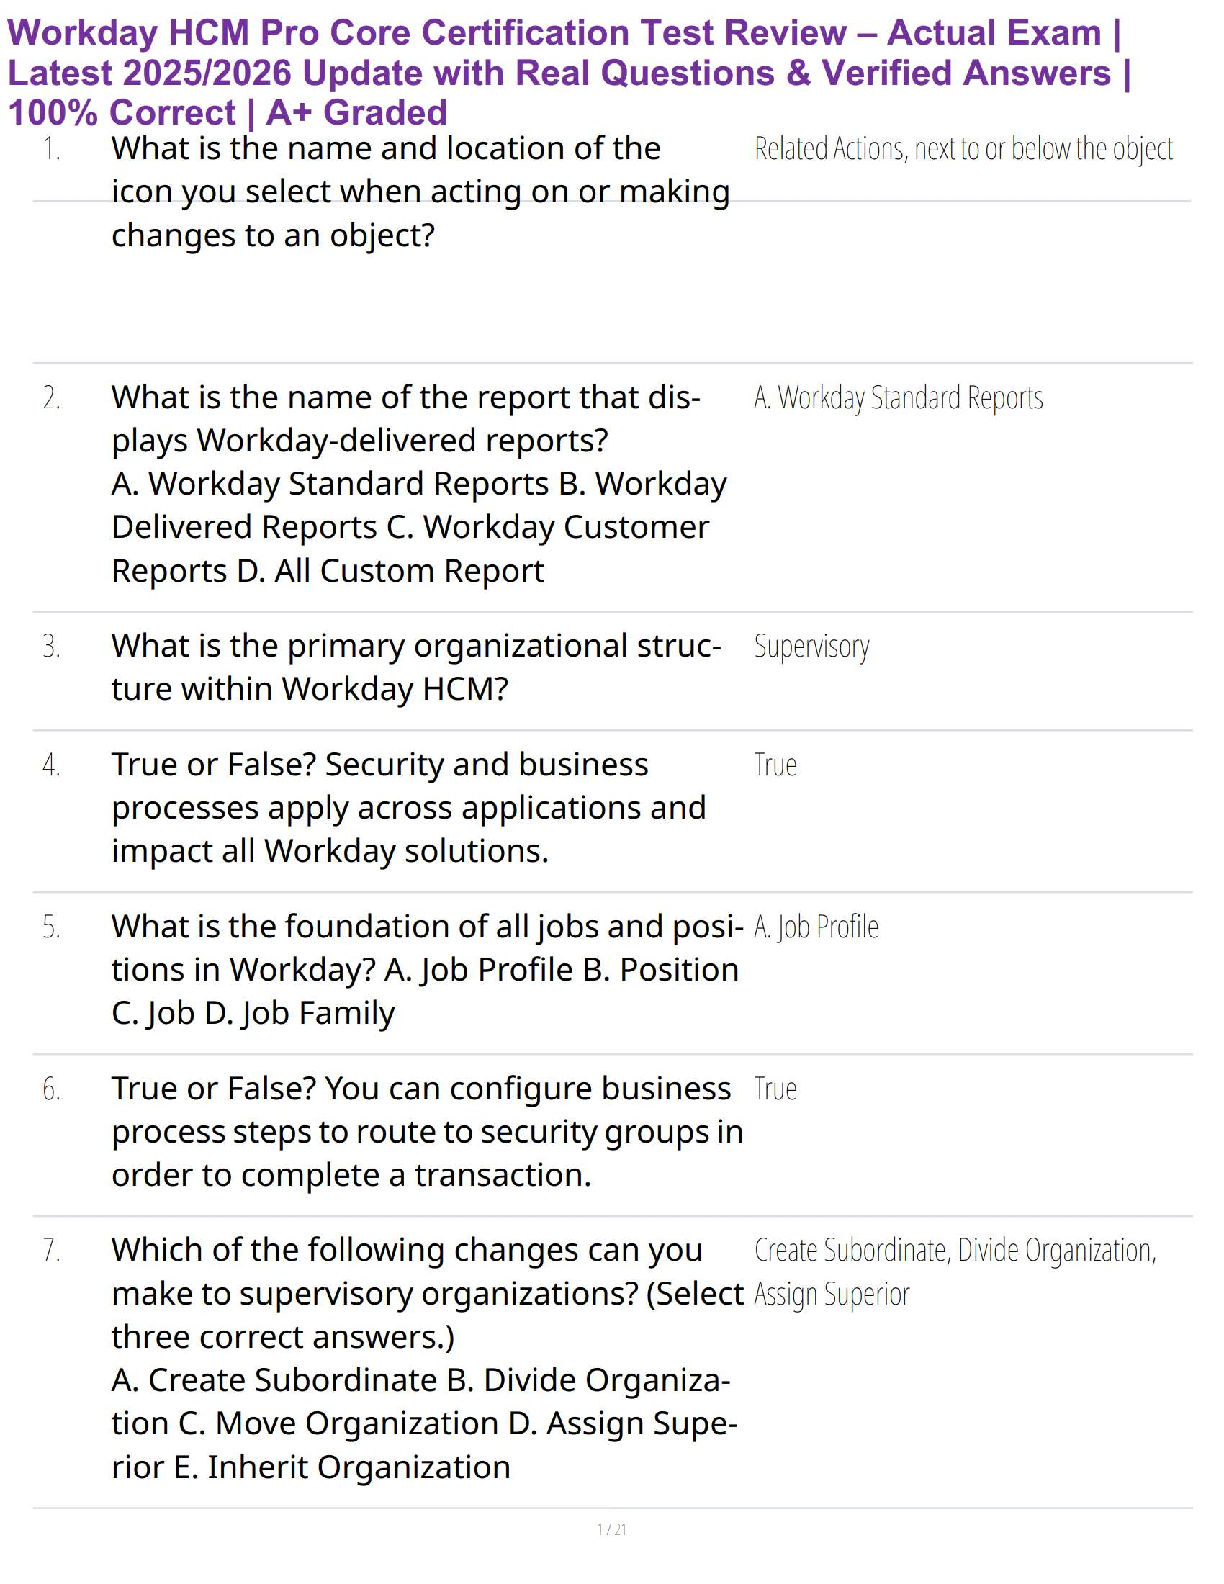Click the primary organizational structure question
1224x1584 pixels.
(x=416, y=667)
